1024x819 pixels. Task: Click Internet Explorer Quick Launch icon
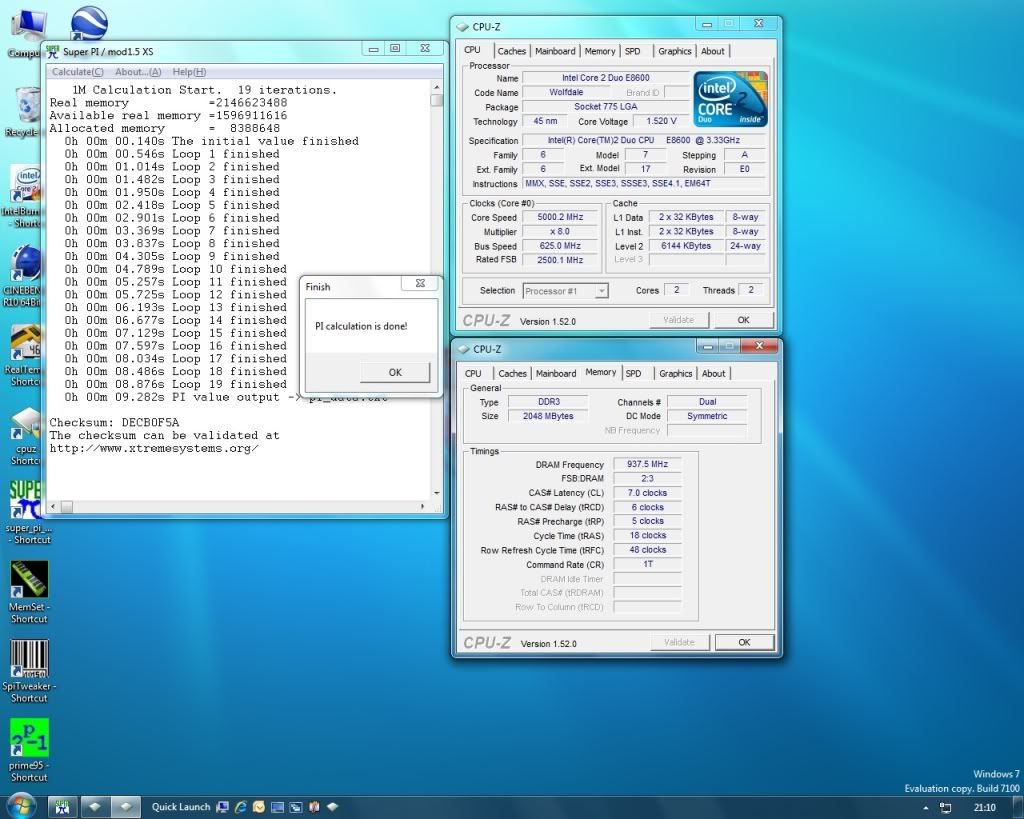tap(240, 807)
